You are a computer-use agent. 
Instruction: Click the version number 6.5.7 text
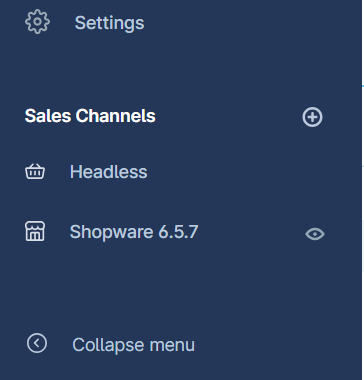tap(178, 232)
